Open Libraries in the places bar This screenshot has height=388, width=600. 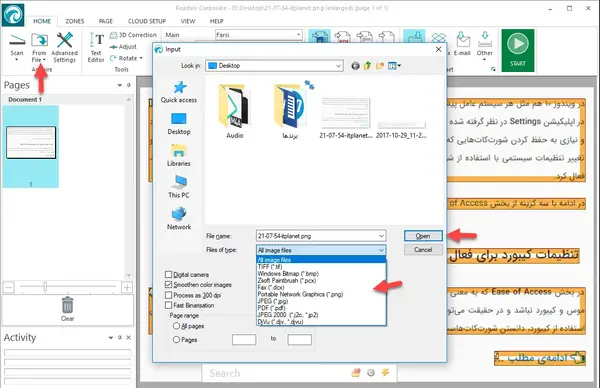(179, 155)
